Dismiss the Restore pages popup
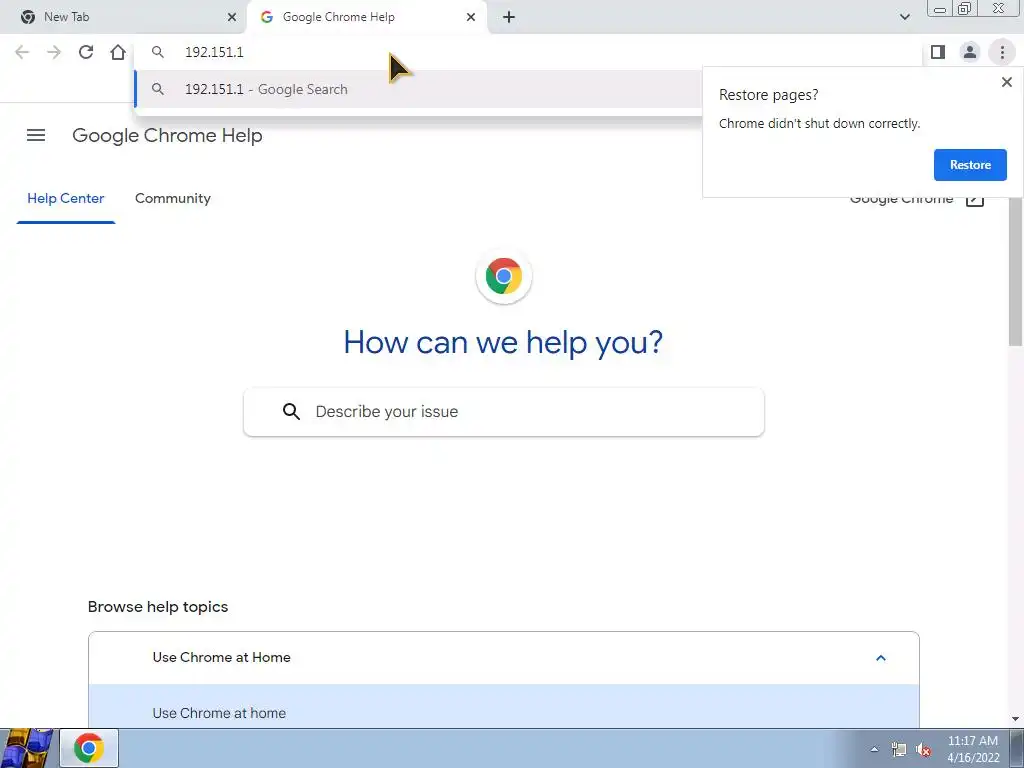This screenshot has width=1024, height=768. click(x=1007, y=82)
